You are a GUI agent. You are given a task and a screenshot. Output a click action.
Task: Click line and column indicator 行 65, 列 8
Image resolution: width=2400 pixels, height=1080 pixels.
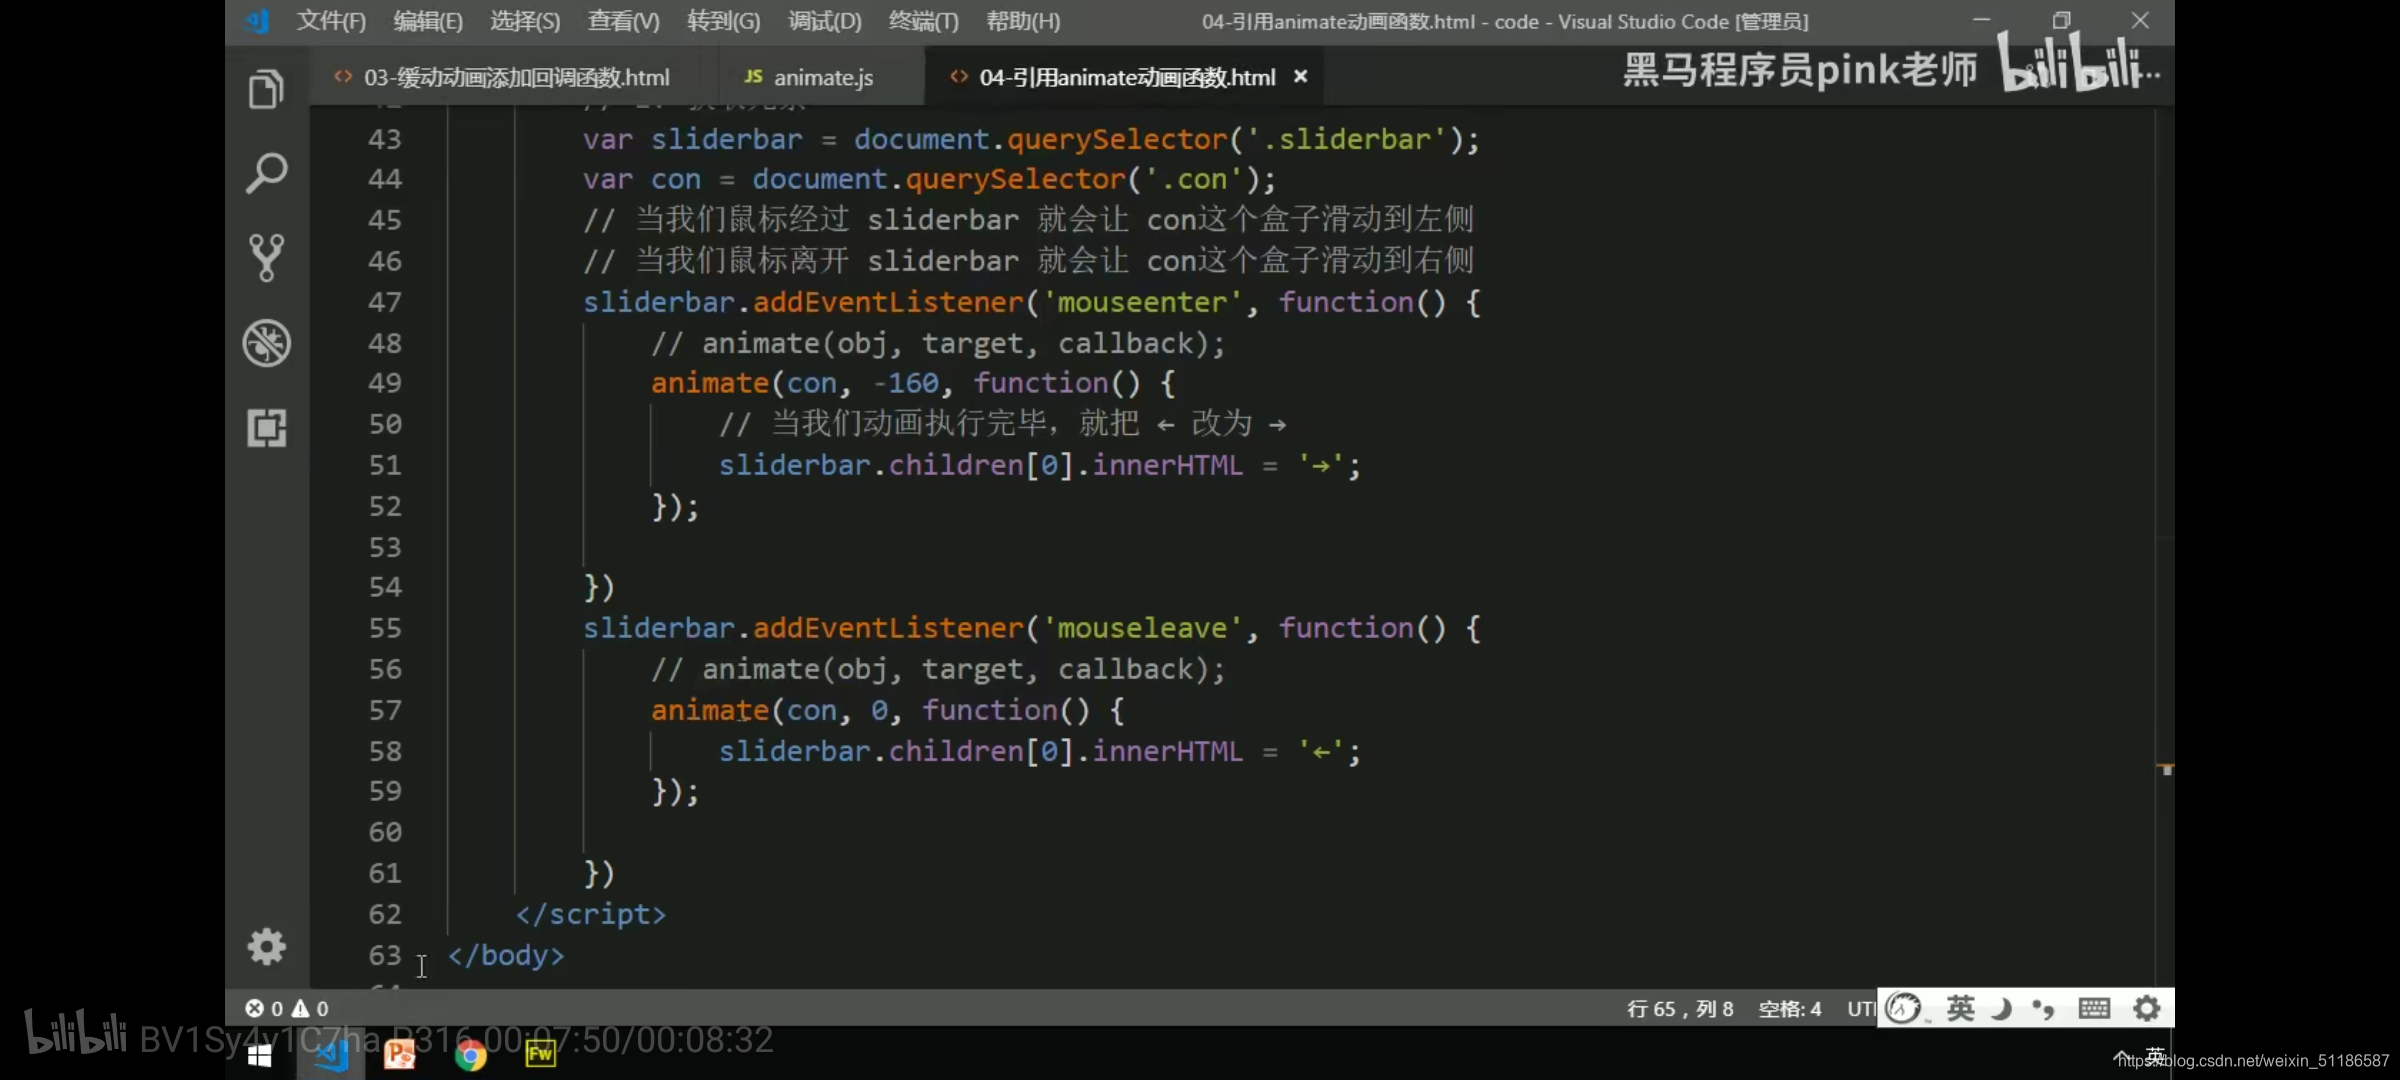pyautogui.click(x=1680, y=1009)
